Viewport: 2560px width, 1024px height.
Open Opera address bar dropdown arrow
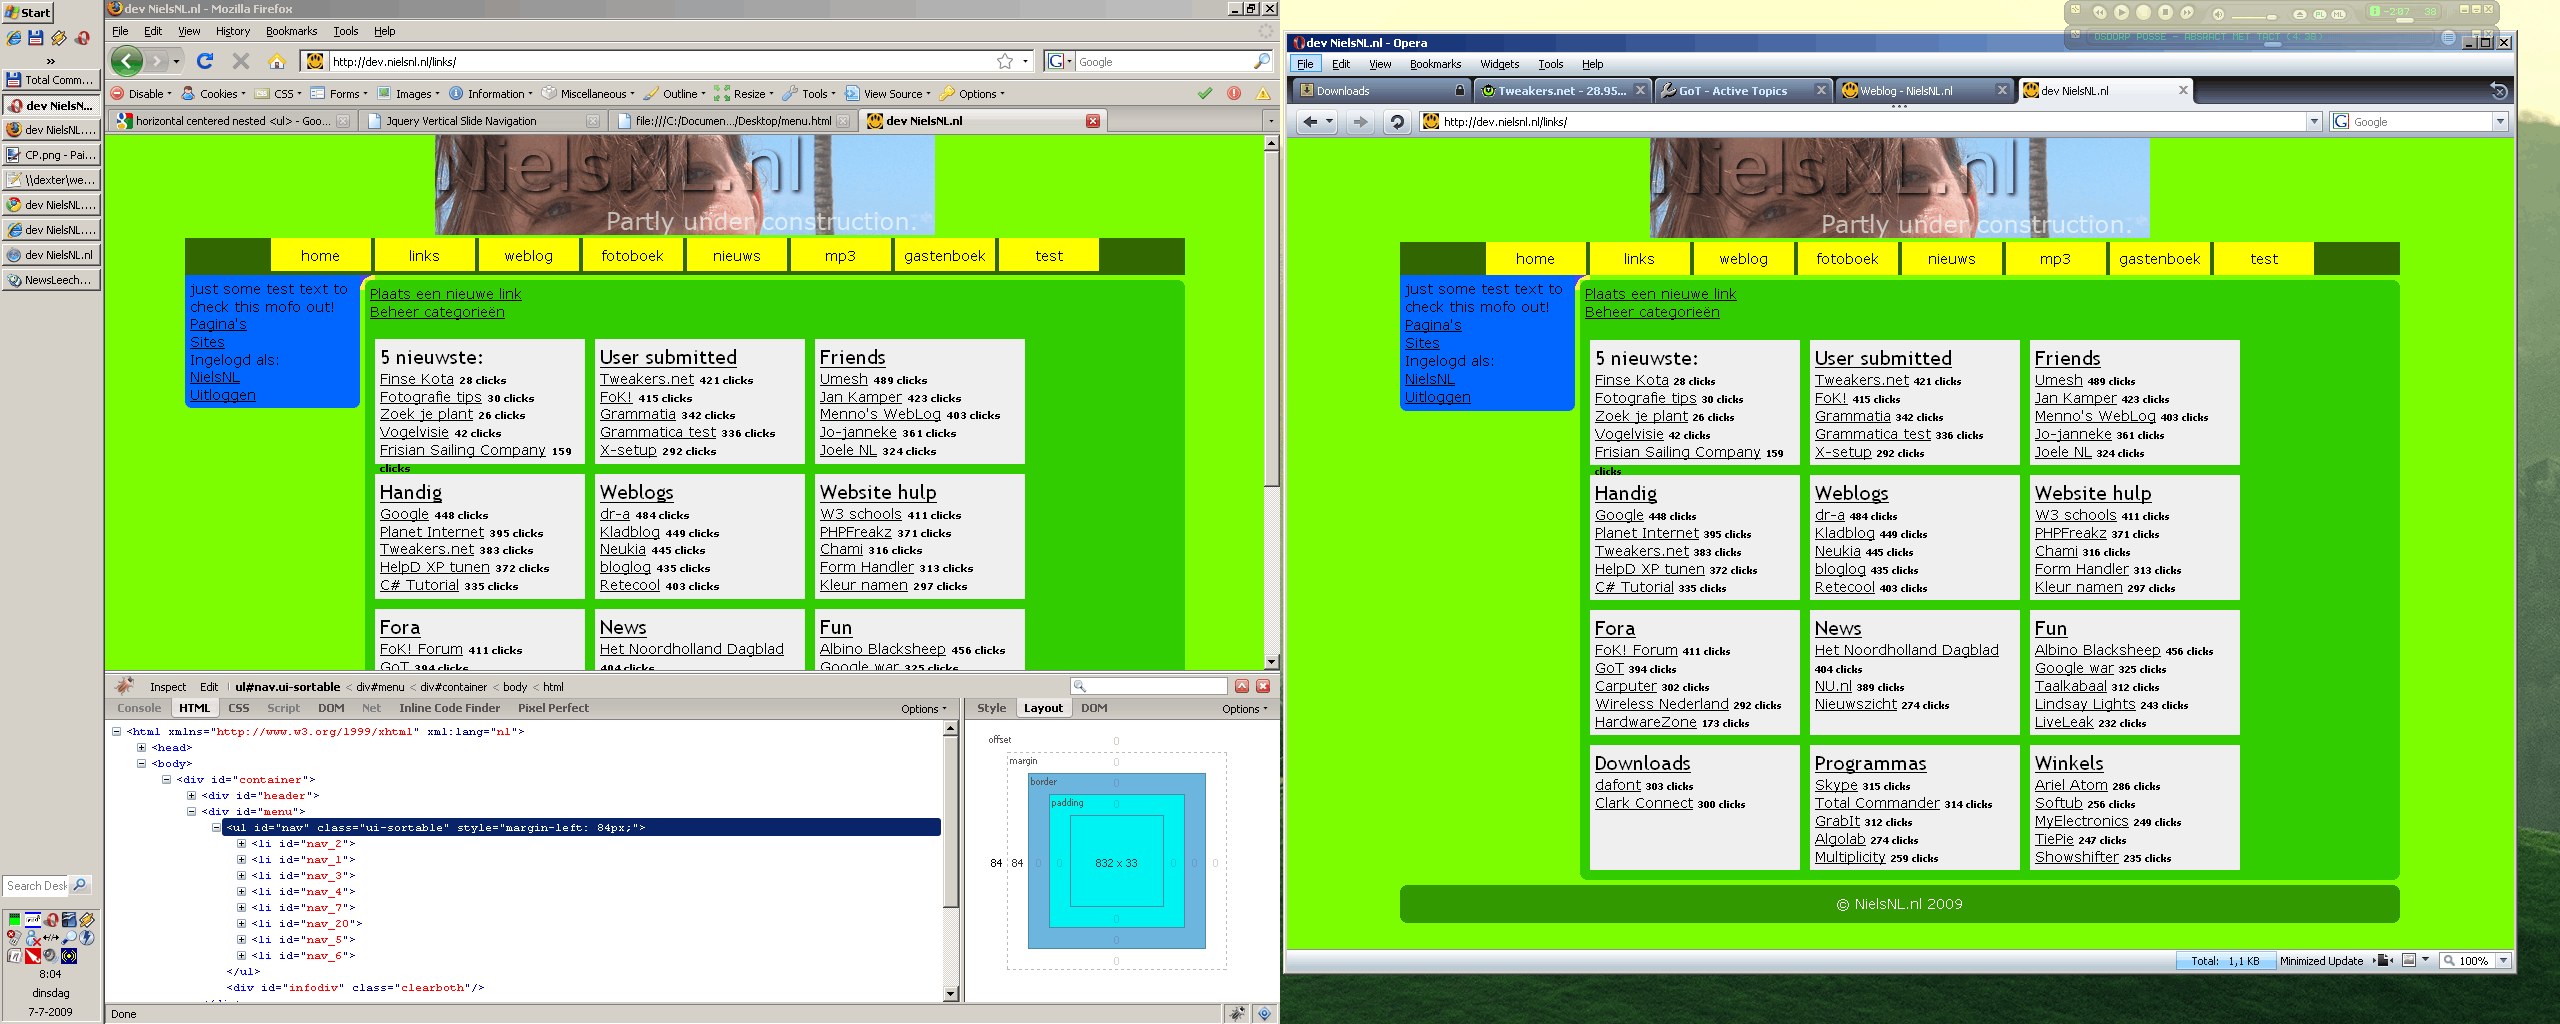(2313, 122)
